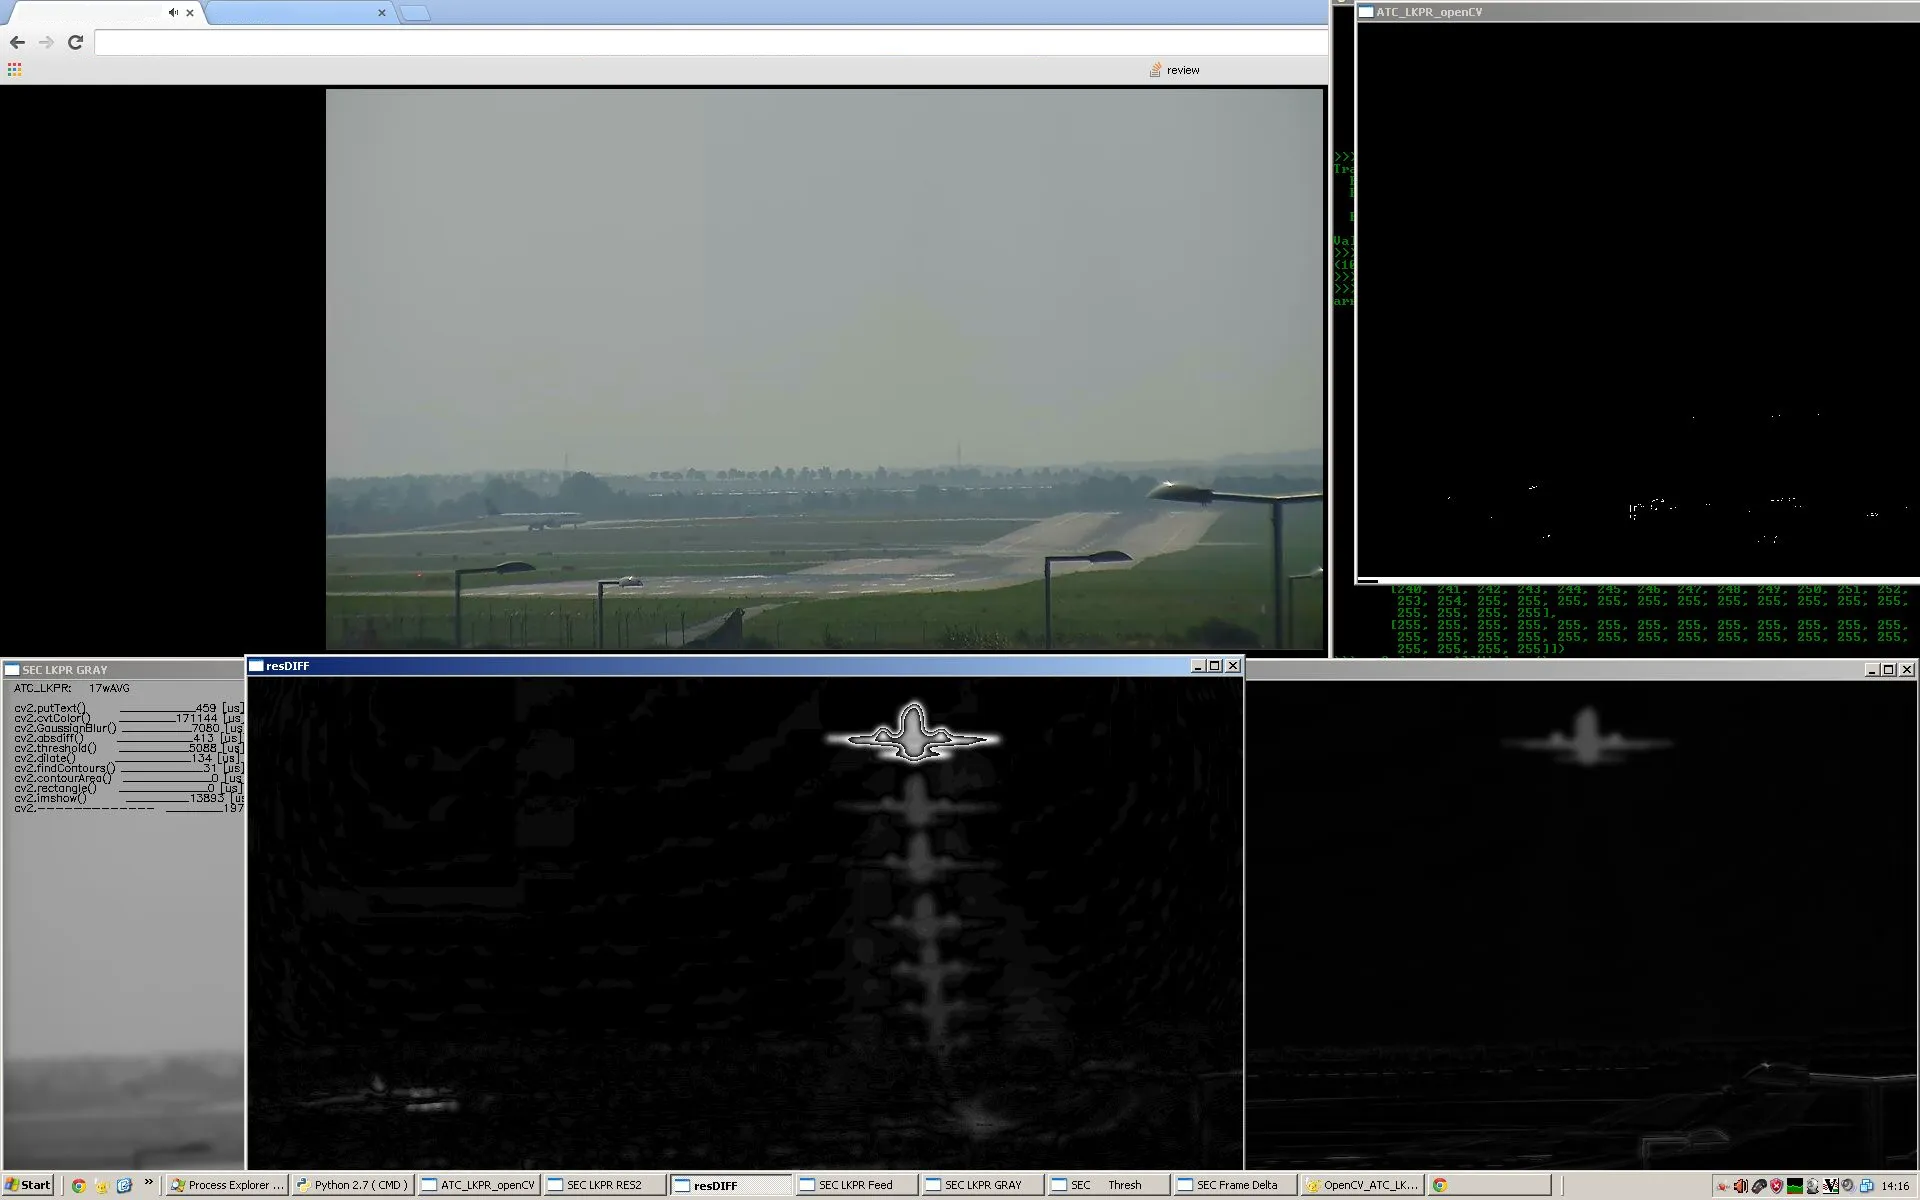Screen dimensions: 1920x1200
Task: Bring the SEC Frame Delta window forward
Action: pos(1233,1185)
